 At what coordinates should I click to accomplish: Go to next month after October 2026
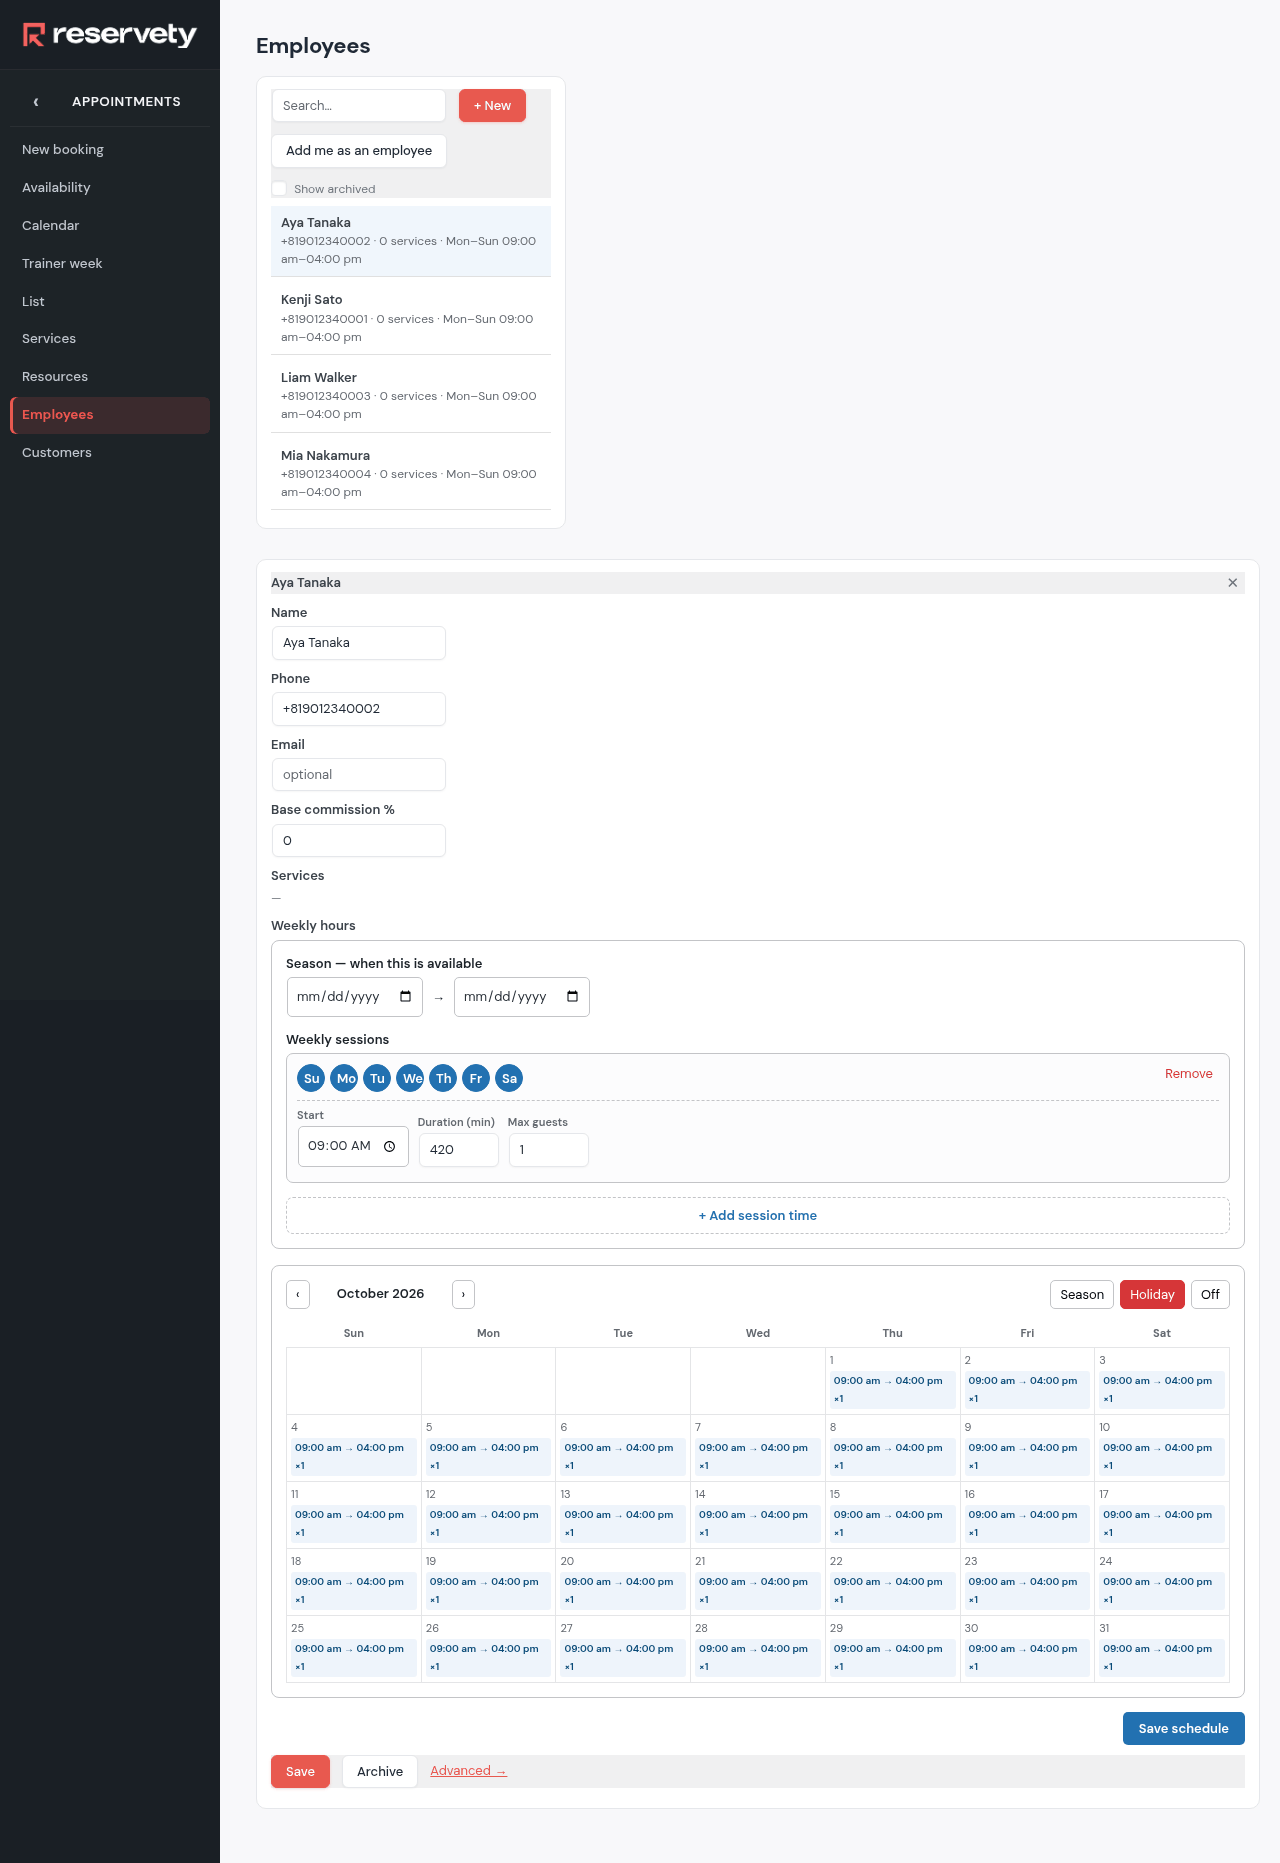point(463,1294)
